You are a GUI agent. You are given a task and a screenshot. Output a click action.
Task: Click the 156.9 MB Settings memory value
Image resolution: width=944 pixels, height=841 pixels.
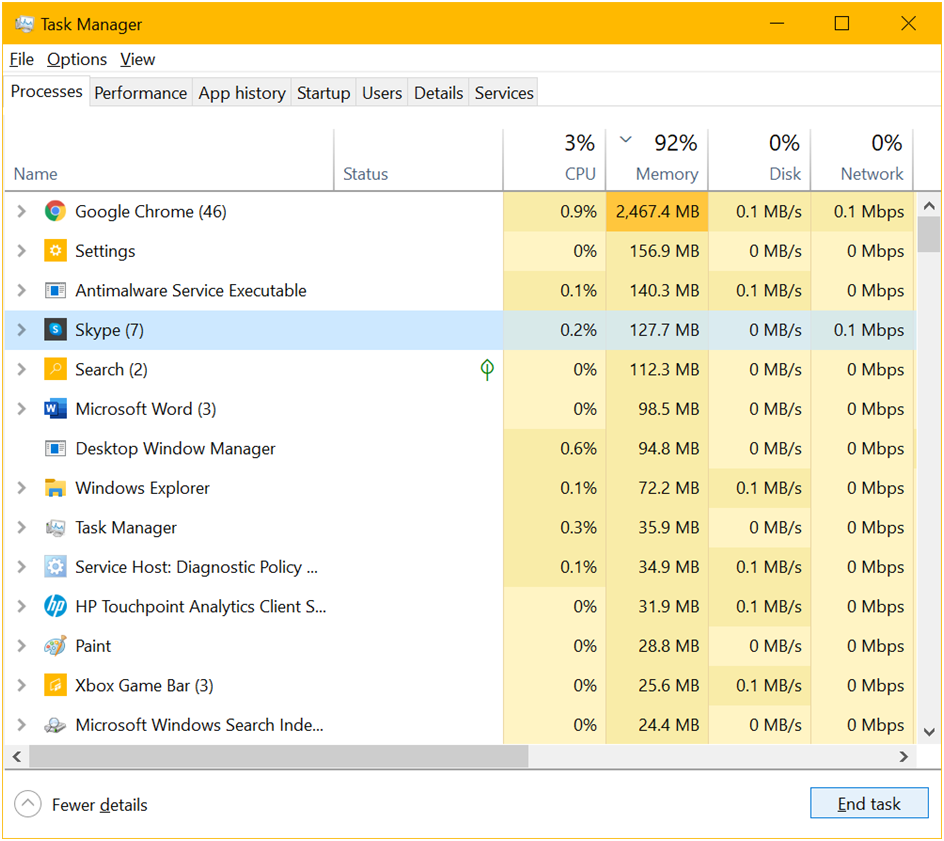(x=664, y=250)
